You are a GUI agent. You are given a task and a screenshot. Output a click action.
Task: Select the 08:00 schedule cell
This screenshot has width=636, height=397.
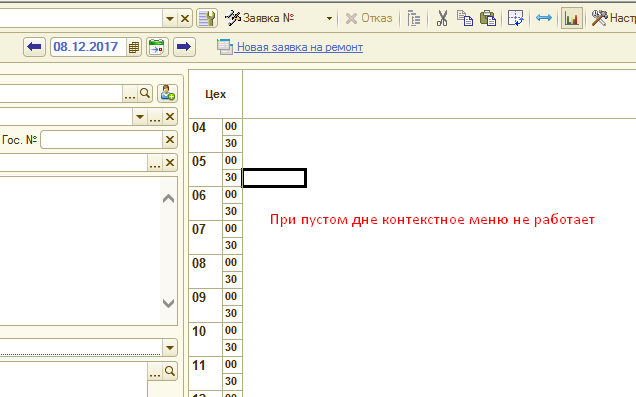tap(274, 263)
